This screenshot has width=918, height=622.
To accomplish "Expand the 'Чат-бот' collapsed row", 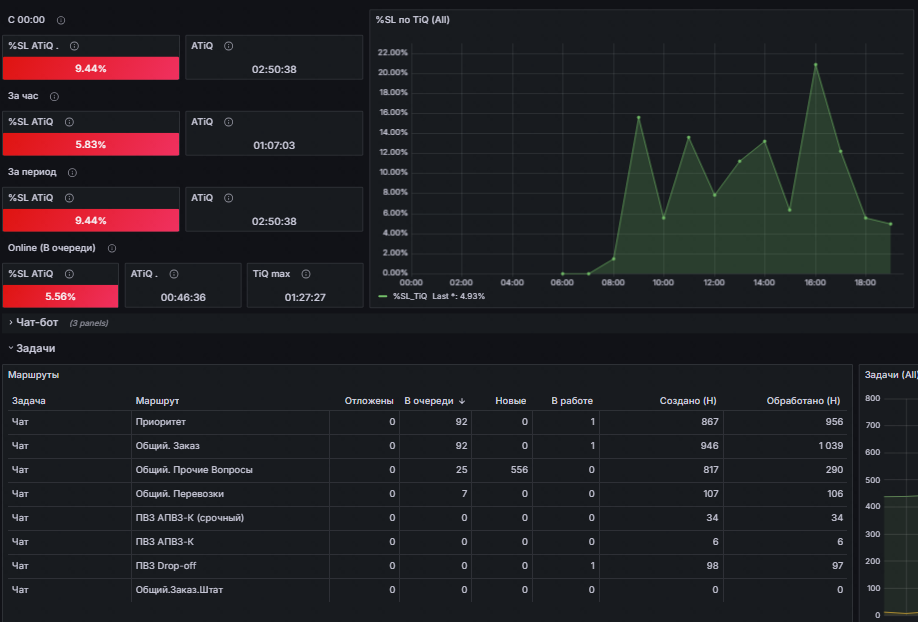I will 37,323.
